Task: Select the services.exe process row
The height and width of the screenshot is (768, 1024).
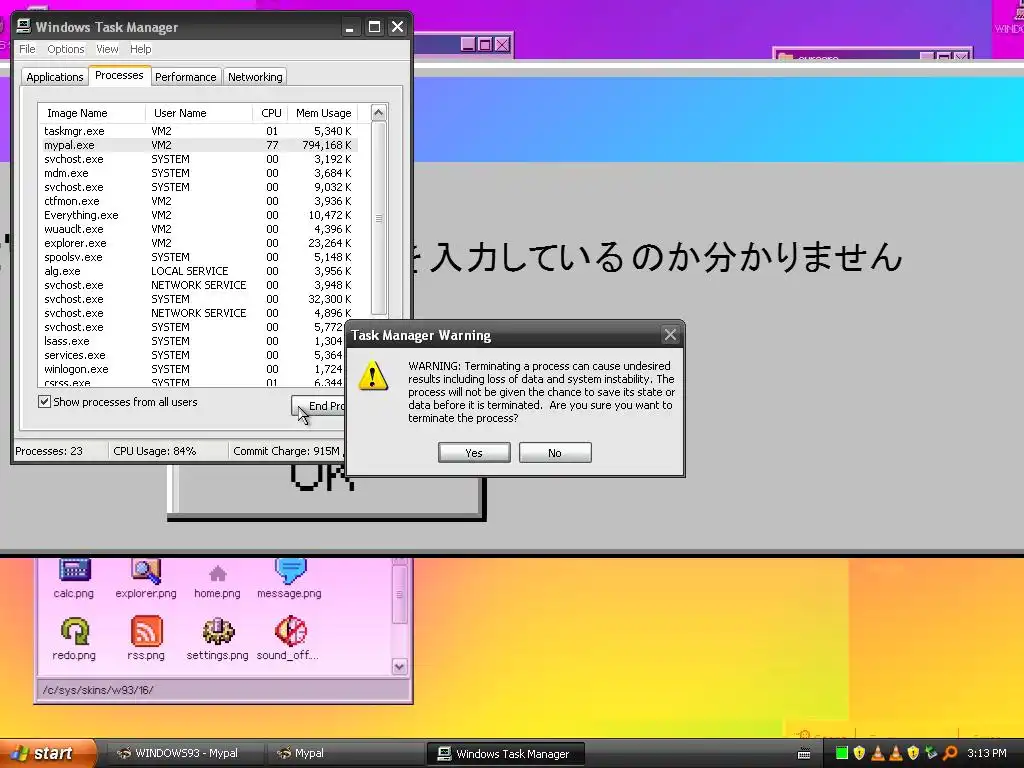Action: tap(193, 355)
